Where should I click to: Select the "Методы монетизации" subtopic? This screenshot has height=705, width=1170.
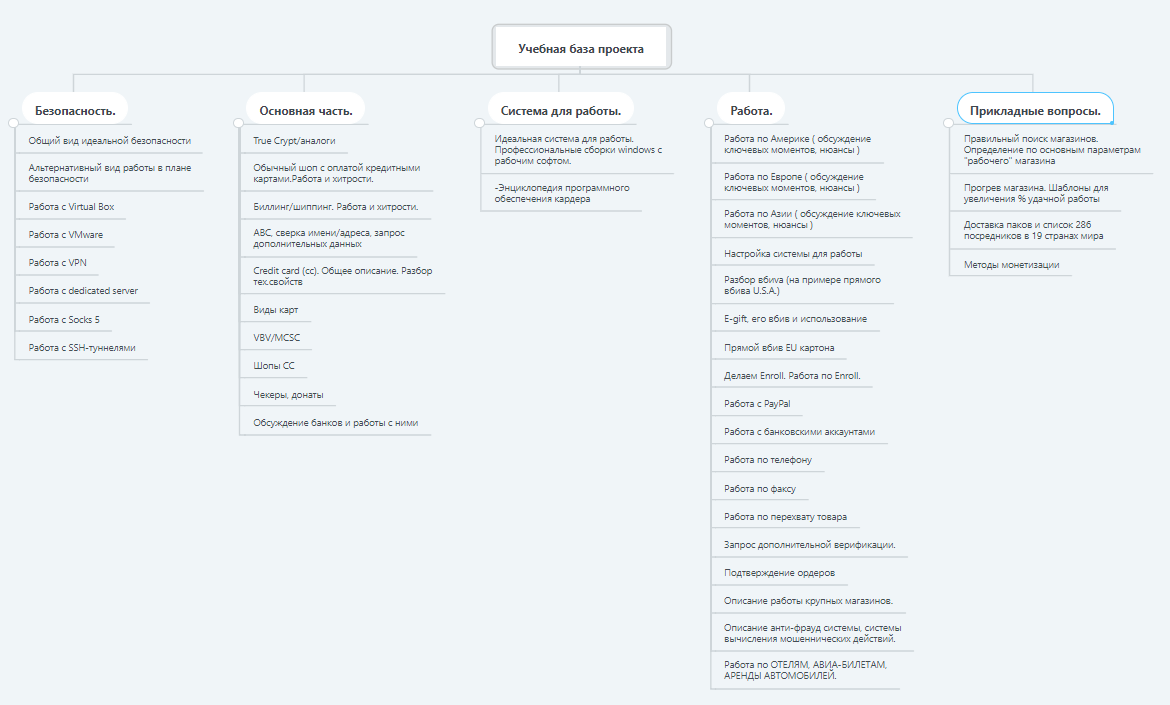(x=1011, y=265)
